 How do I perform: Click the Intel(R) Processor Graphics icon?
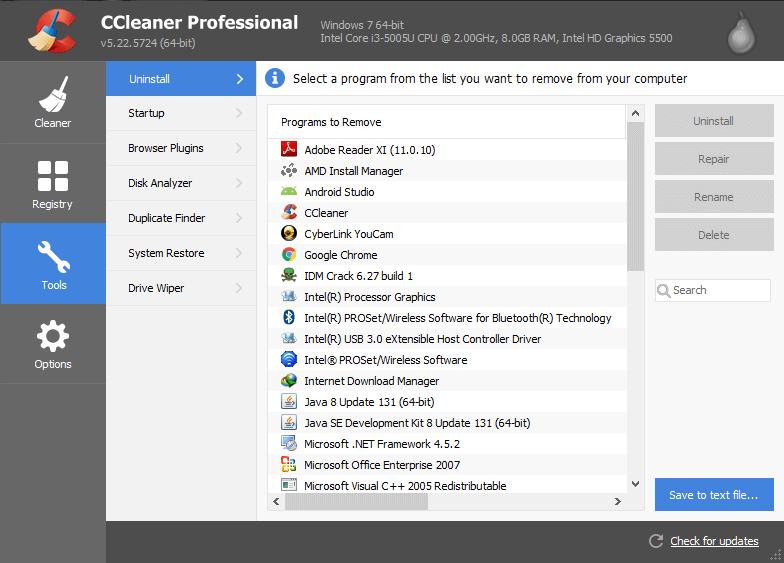[x=288, y=296]
